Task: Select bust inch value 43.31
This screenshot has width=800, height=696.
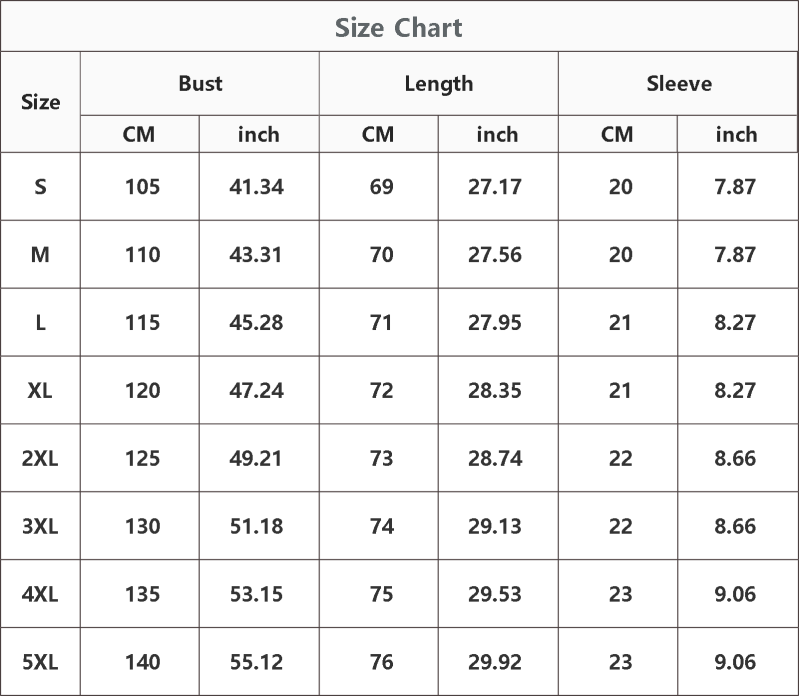Action: 256,254
